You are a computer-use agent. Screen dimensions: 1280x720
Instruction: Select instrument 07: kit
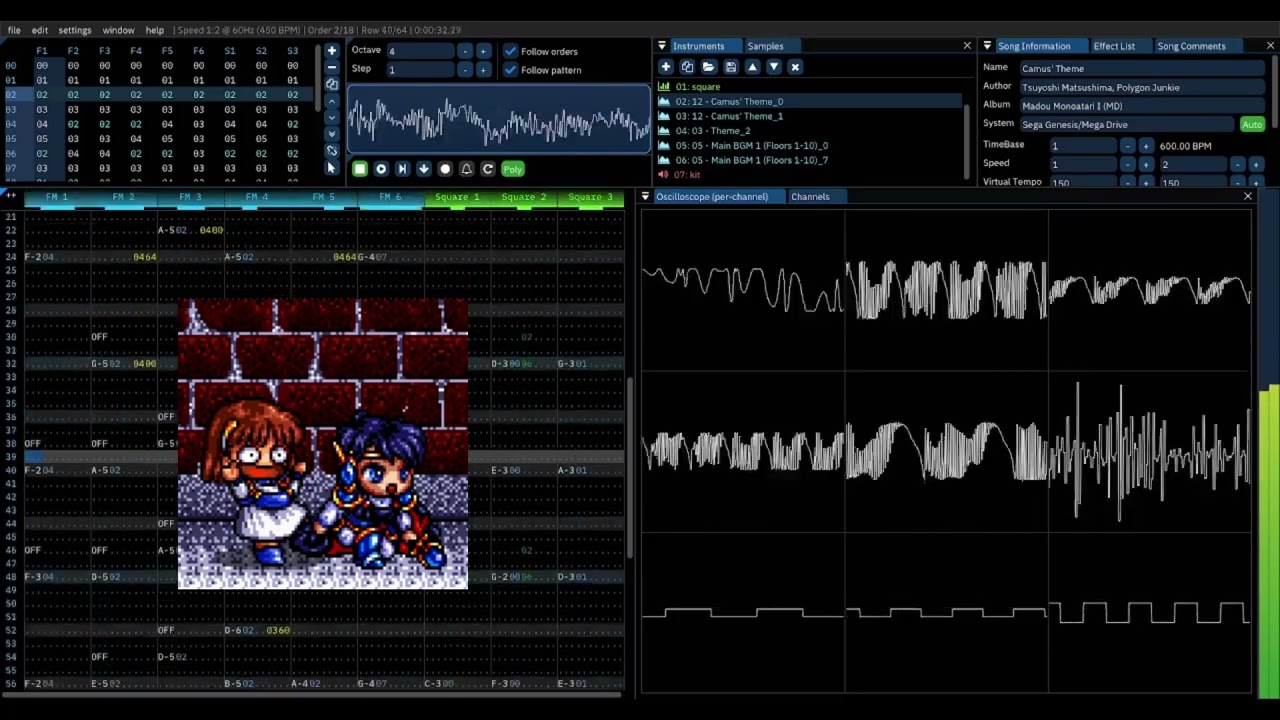808,175
